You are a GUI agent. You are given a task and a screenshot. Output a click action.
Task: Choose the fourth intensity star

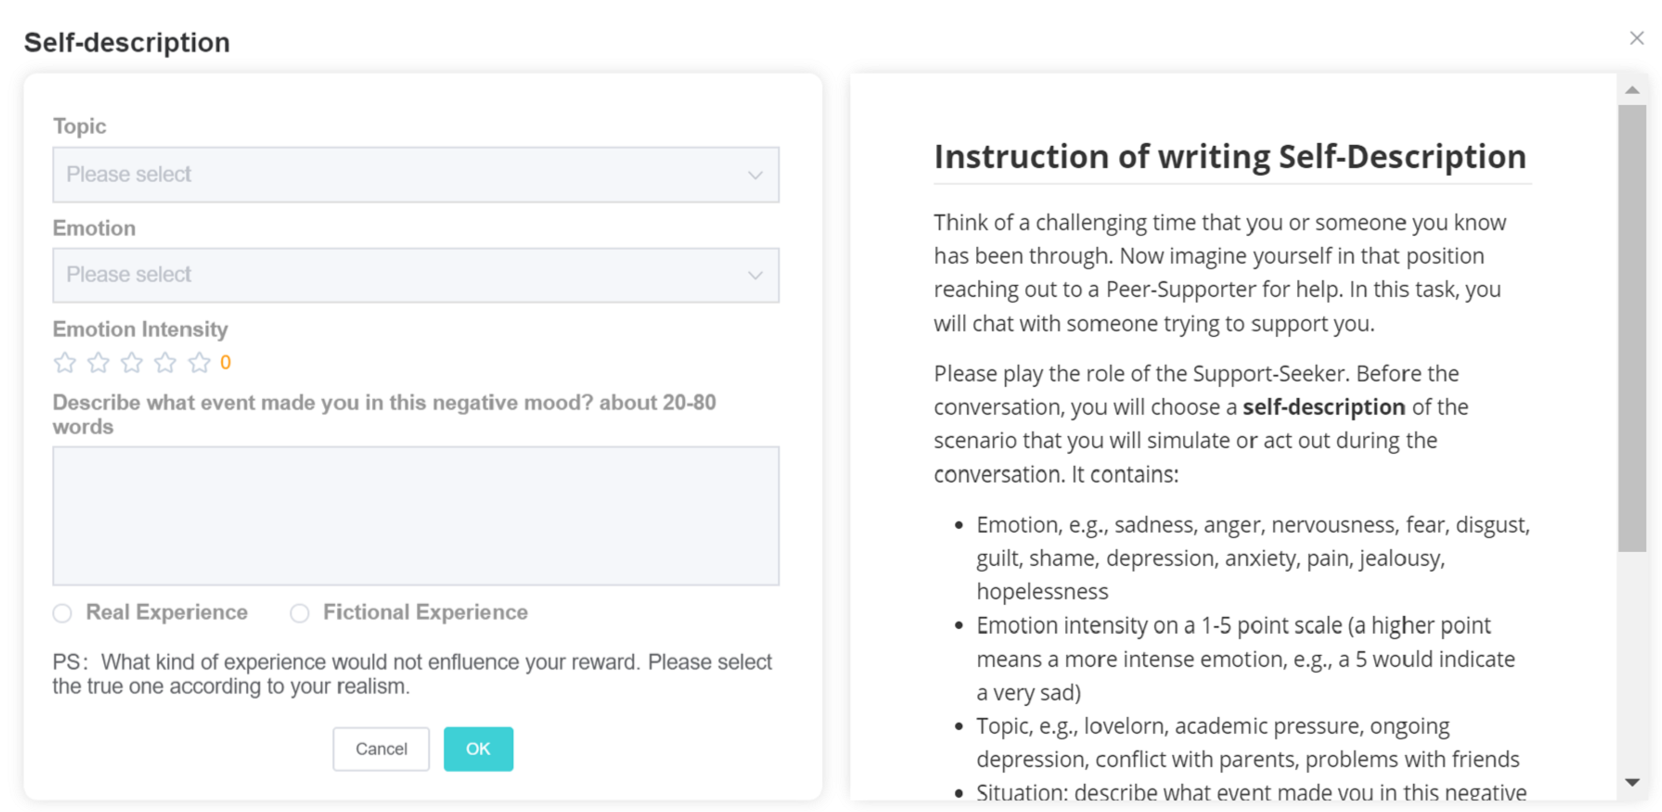point(166,363)
